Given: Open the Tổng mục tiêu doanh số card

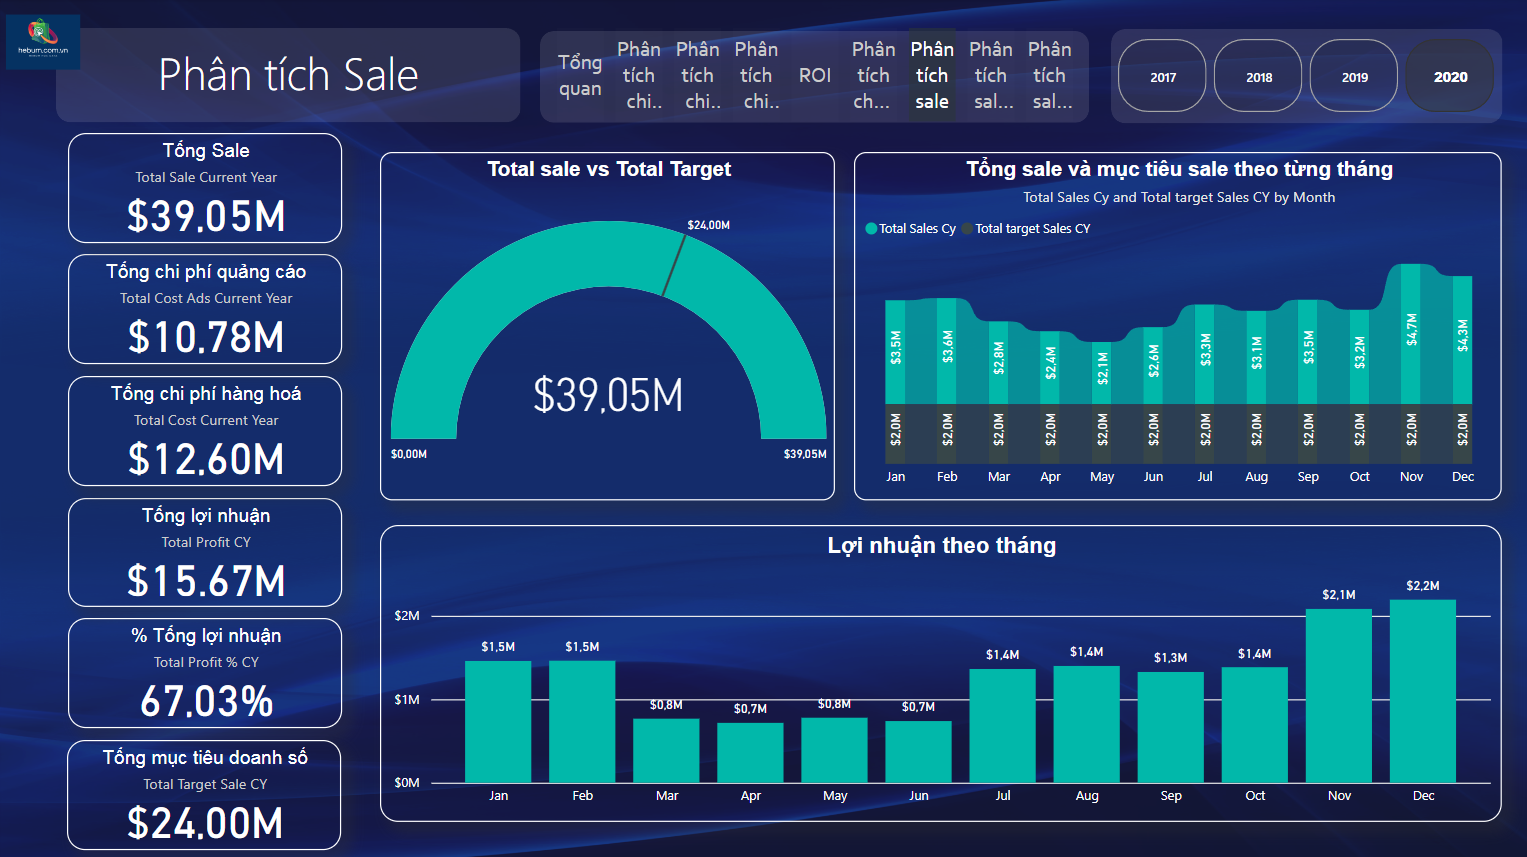Looking at the screenshot, I should 205,796.
